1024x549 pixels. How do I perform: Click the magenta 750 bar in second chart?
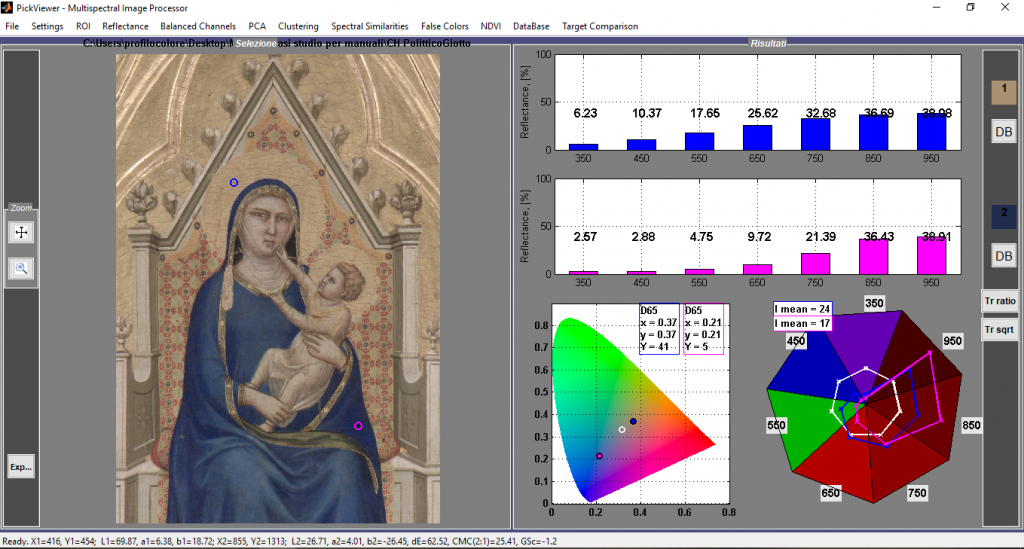[815, 264]
